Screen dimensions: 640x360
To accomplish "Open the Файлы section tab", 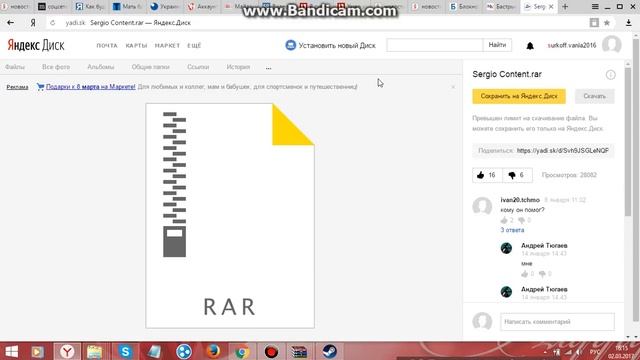I will [15, 67].
